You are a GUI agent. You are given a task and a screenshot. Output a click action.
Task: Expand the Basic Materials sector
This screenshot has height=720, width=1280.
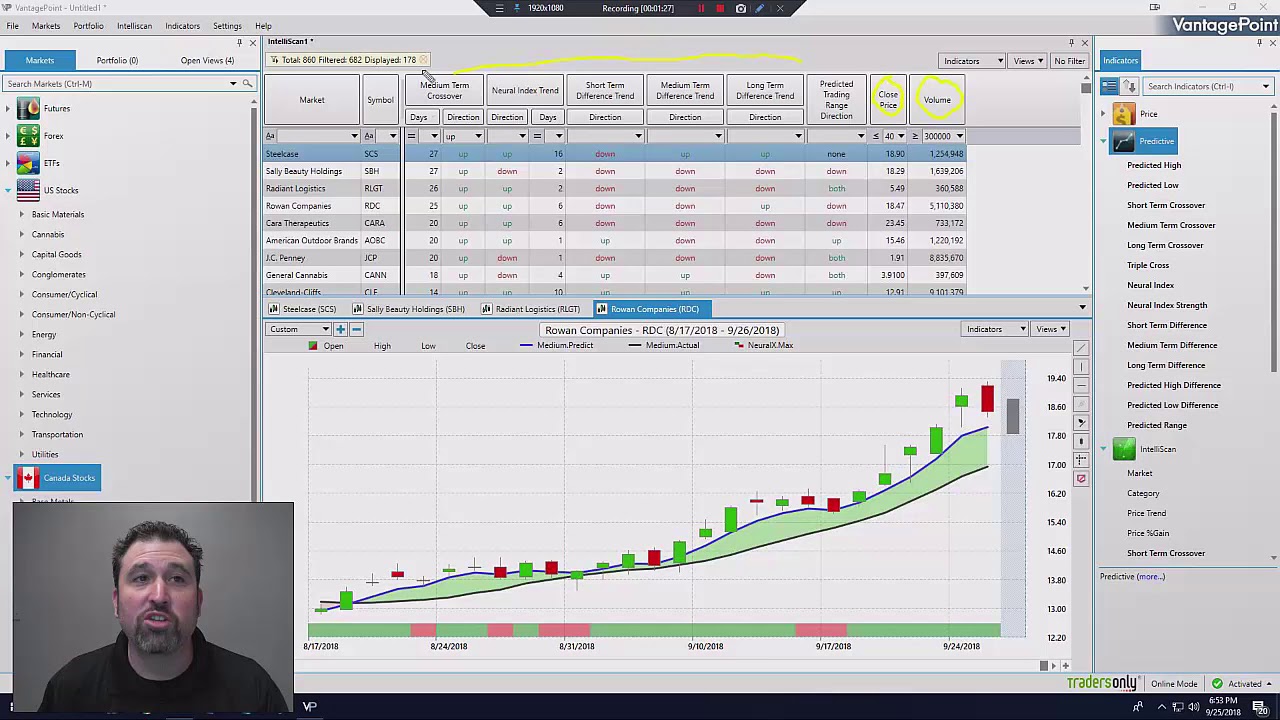[22, 214]
